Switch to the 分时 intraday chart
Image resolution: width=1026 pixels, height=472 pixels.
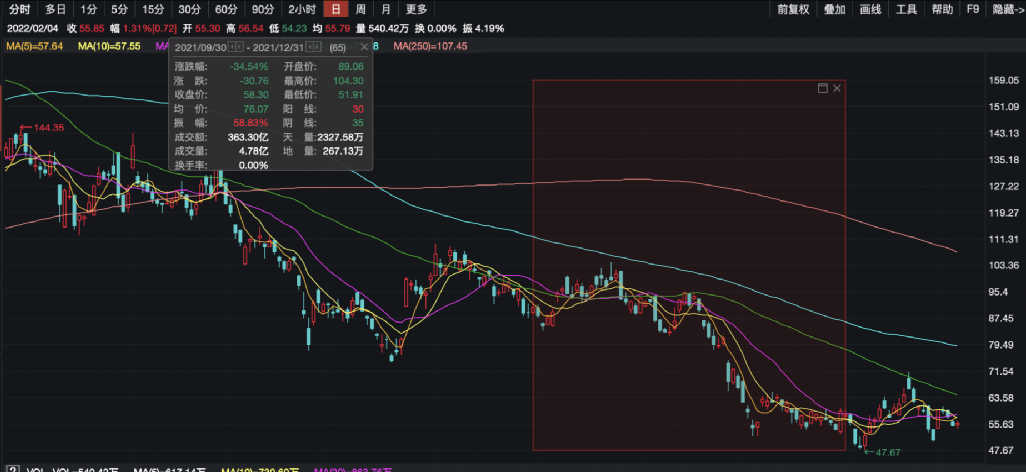pos(19,9)
